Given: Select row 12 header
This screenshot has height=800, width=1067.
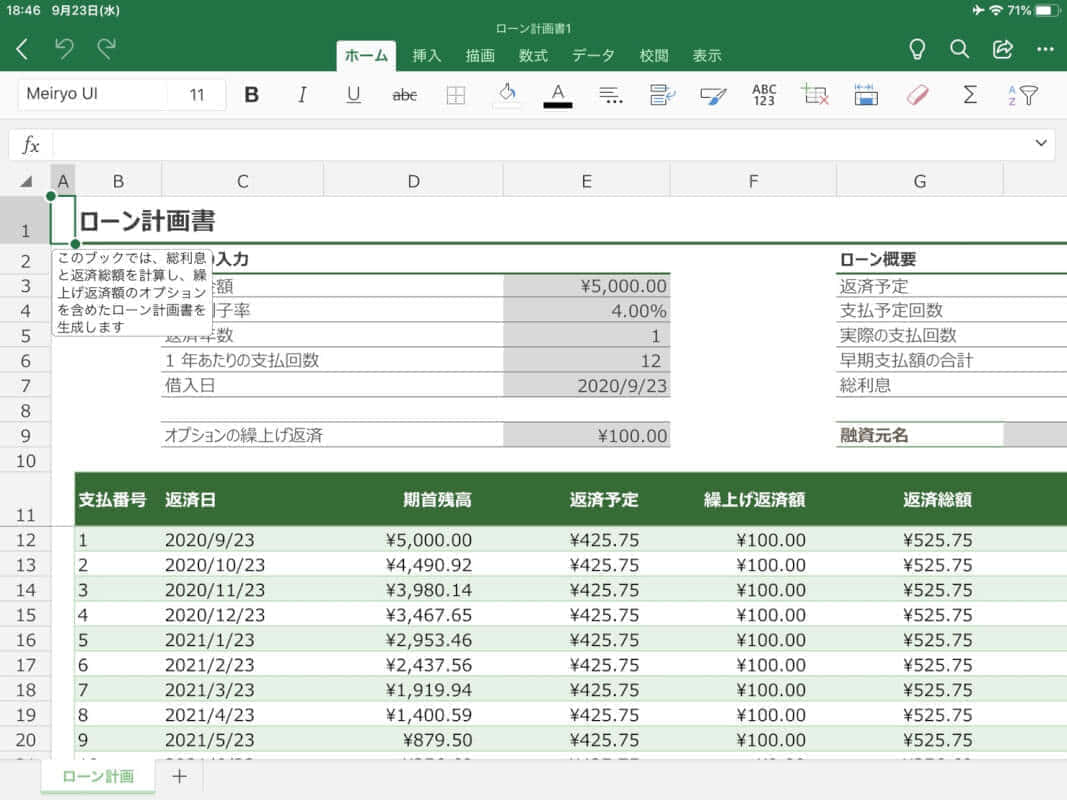Looking at the screenshot, I should click(25, 540).
